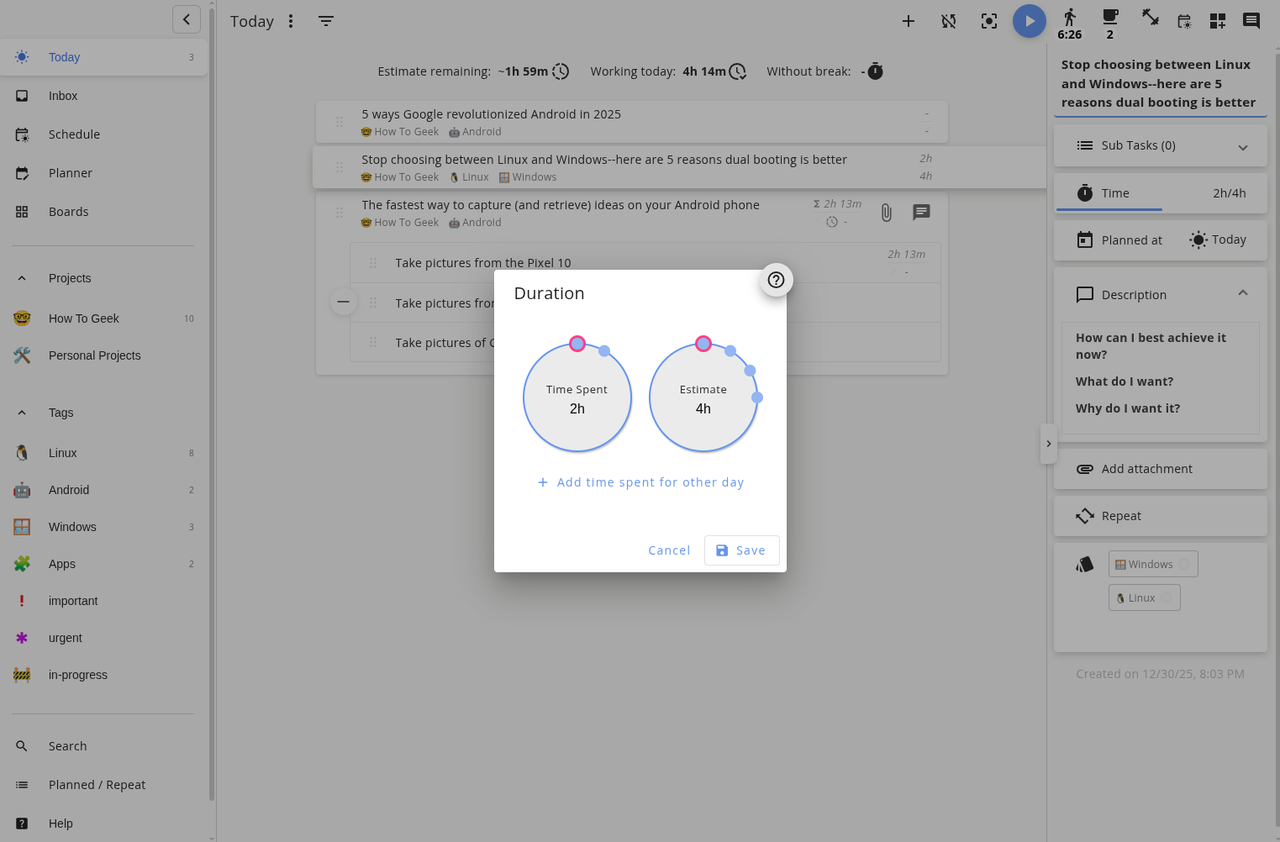Open the coffee break counter icon
1280x842 pixels.
[1110, 20]
